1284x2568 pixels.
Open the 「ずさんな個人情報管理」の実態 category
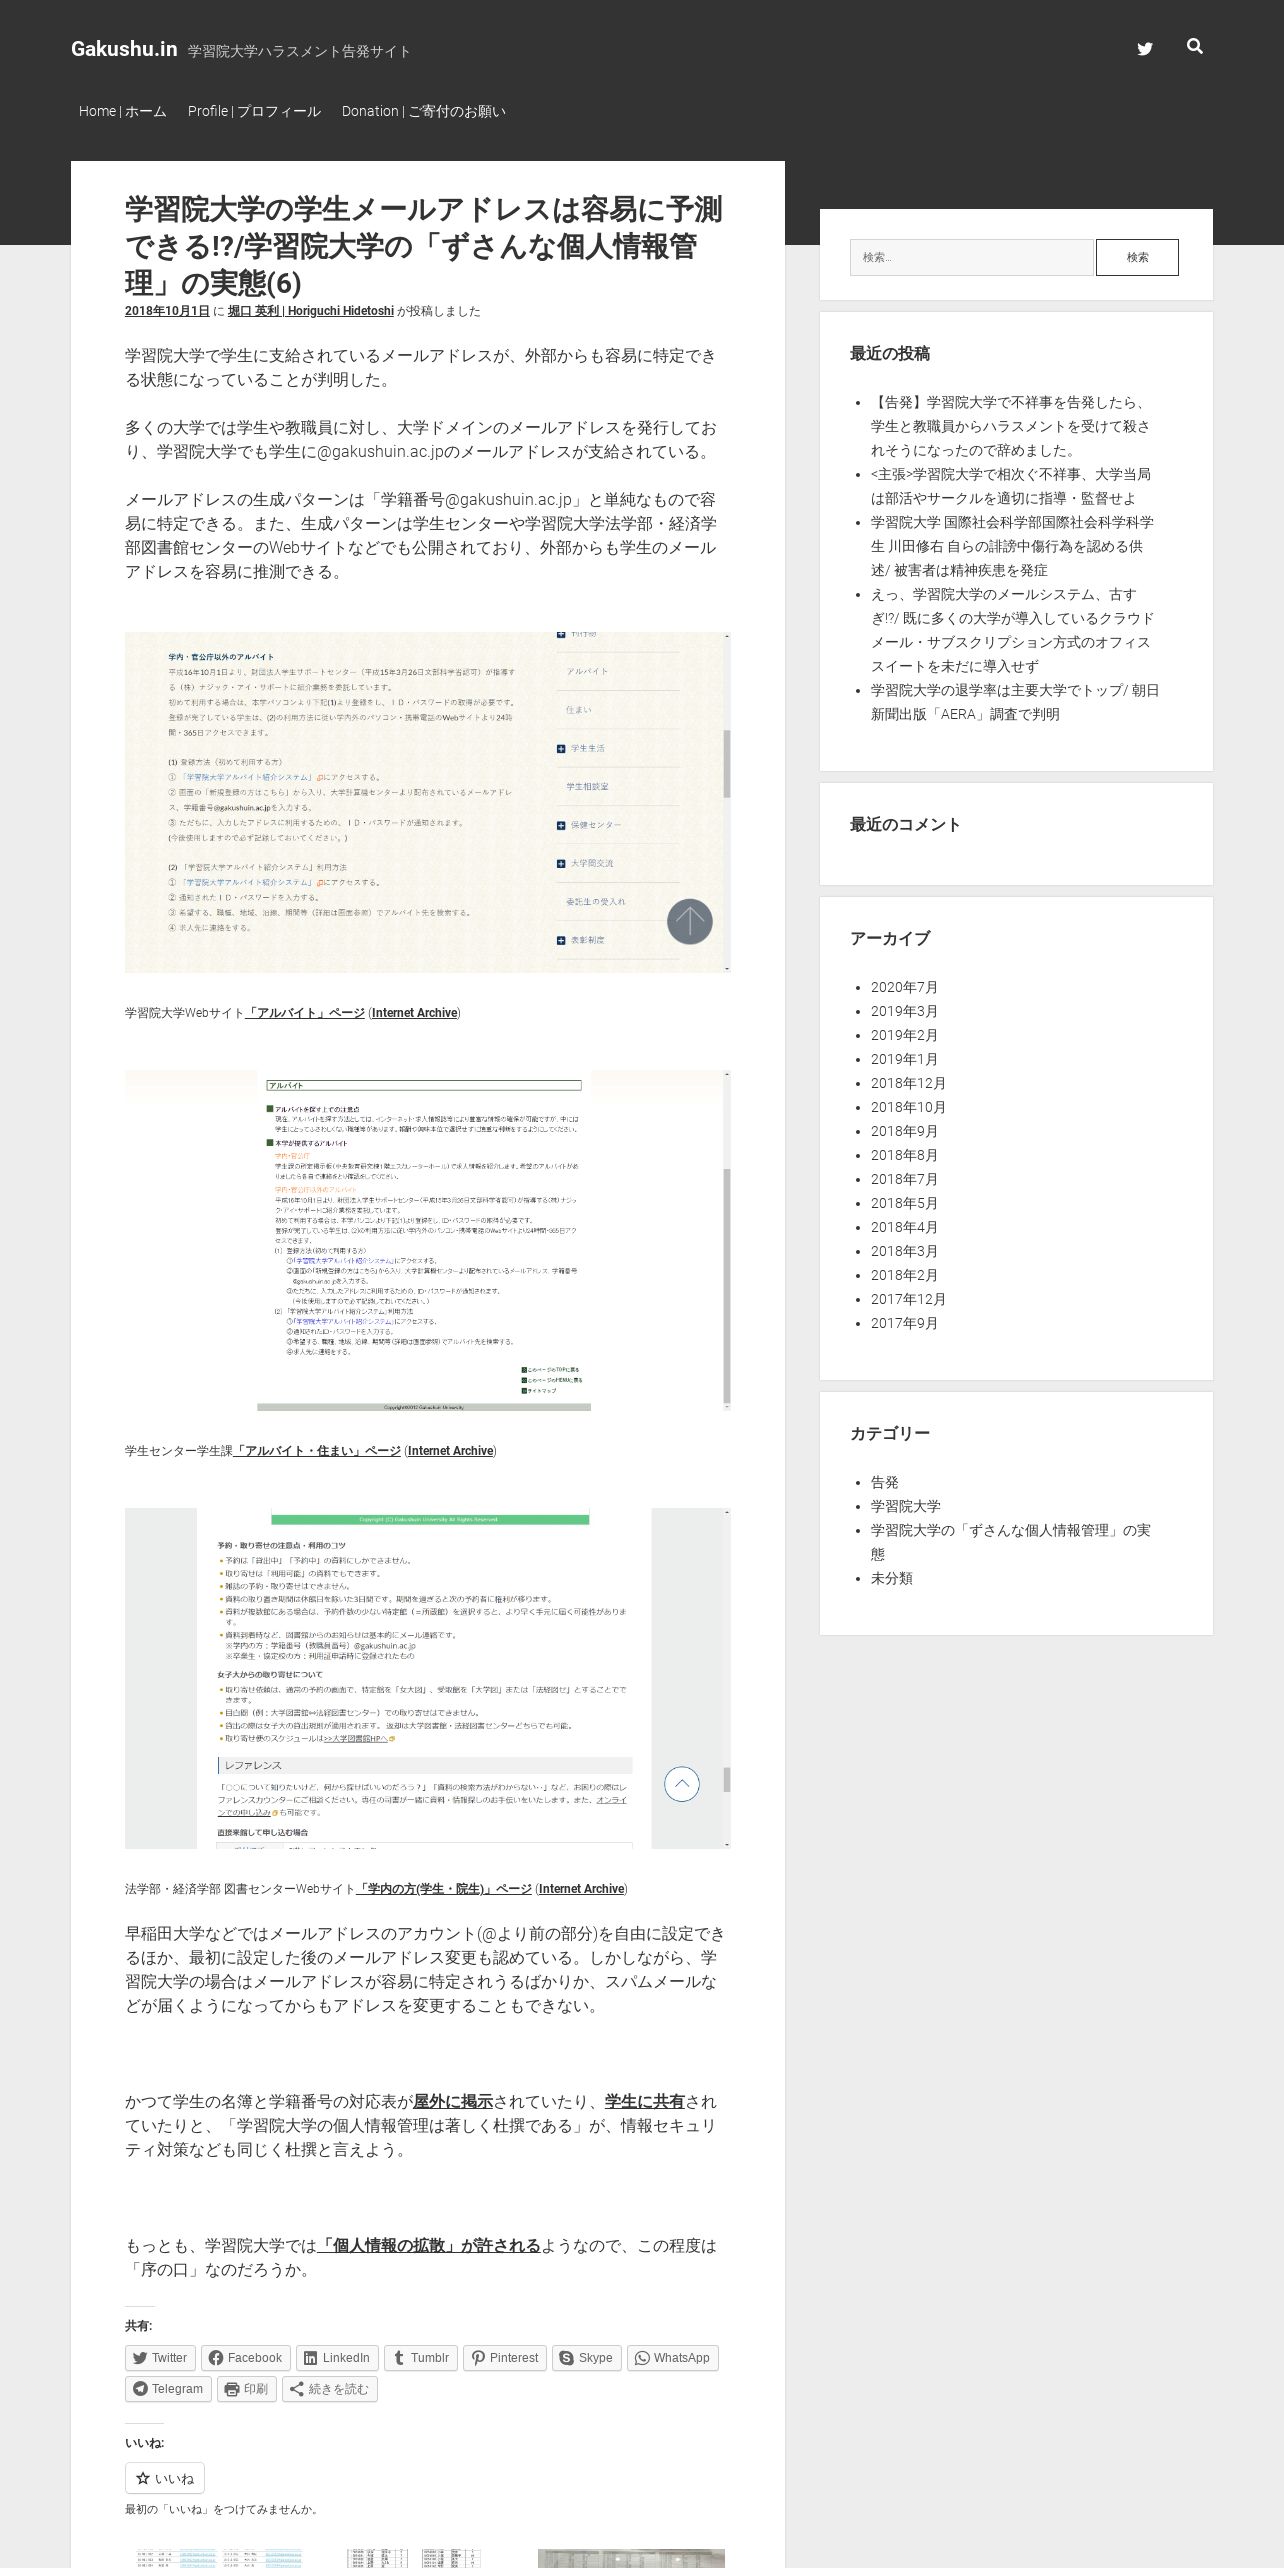tap(1010, 1542)
